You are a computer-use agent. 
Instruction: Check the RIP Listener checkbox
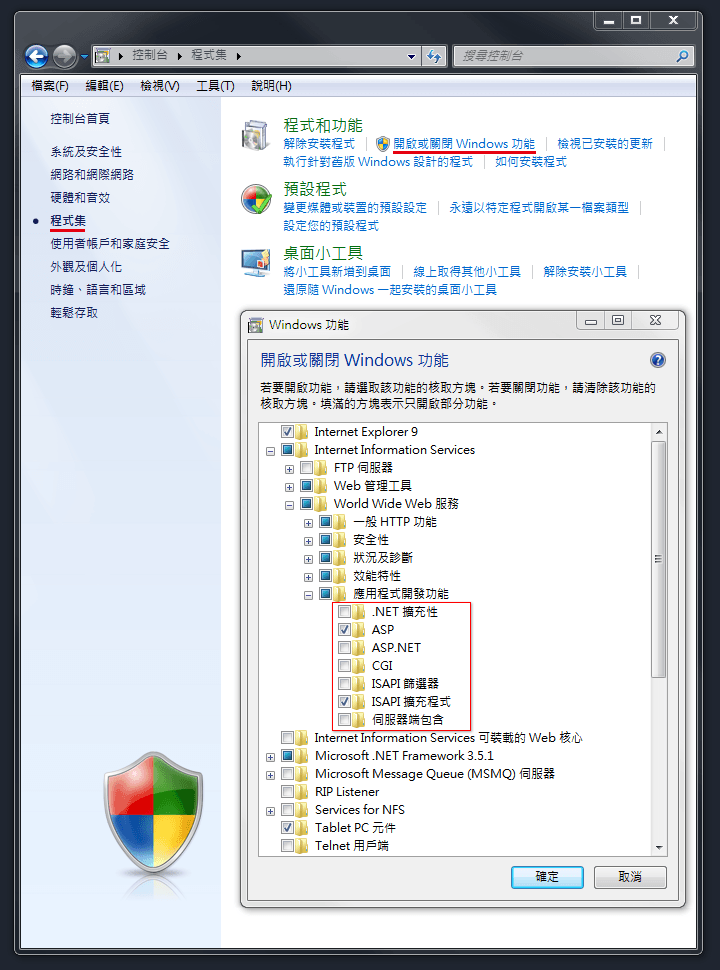(x=287, y=792)
